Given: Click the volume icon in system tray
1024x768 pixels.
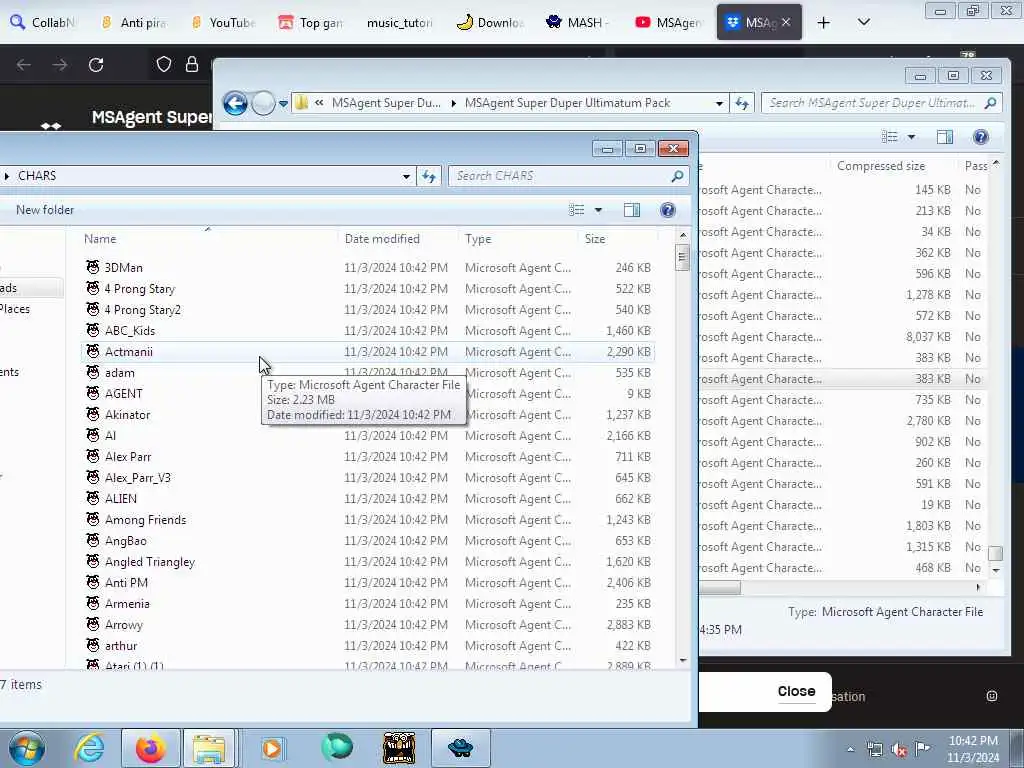Looking at the screenshot, I should point(899,750).
